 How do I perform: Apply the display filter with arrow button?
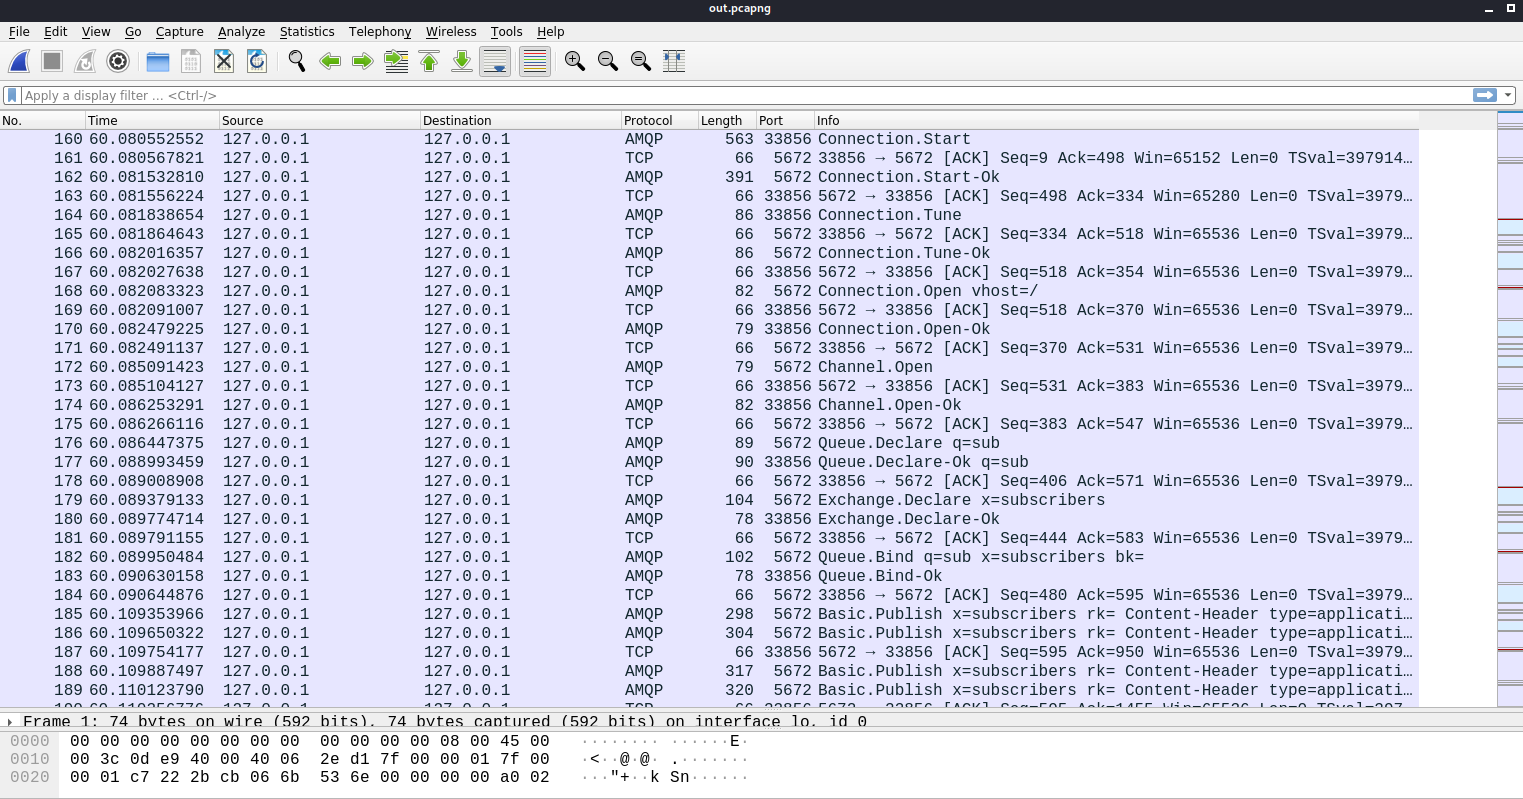(1485, 95)
